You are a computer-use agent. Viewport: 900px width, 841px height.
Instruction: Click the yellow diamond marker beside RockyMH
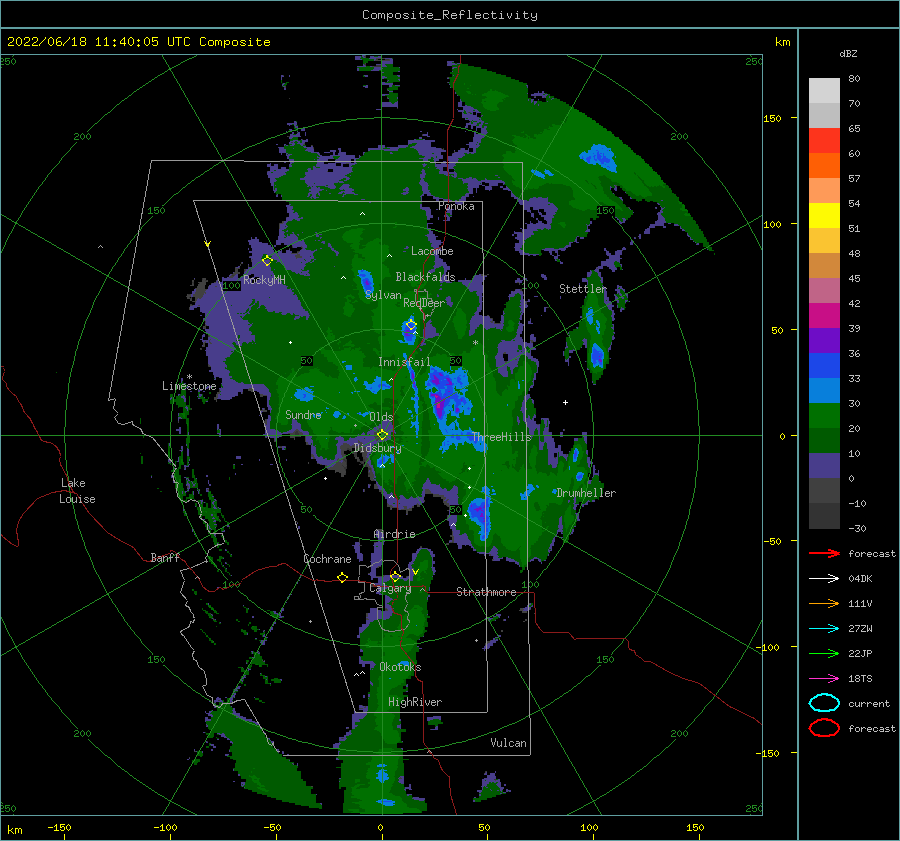point(267,261)
